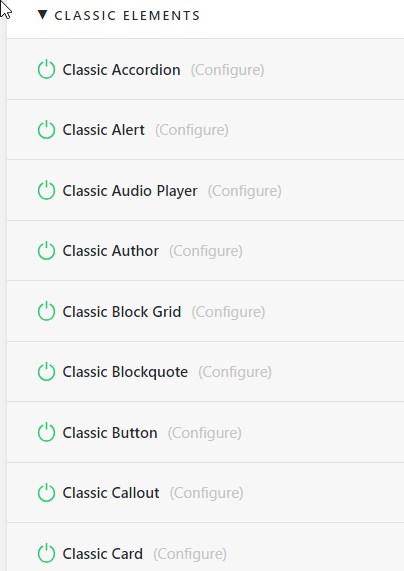The image size is (404, 571).
Task: Open Configure for Classic Accordion
Action: 227,70
